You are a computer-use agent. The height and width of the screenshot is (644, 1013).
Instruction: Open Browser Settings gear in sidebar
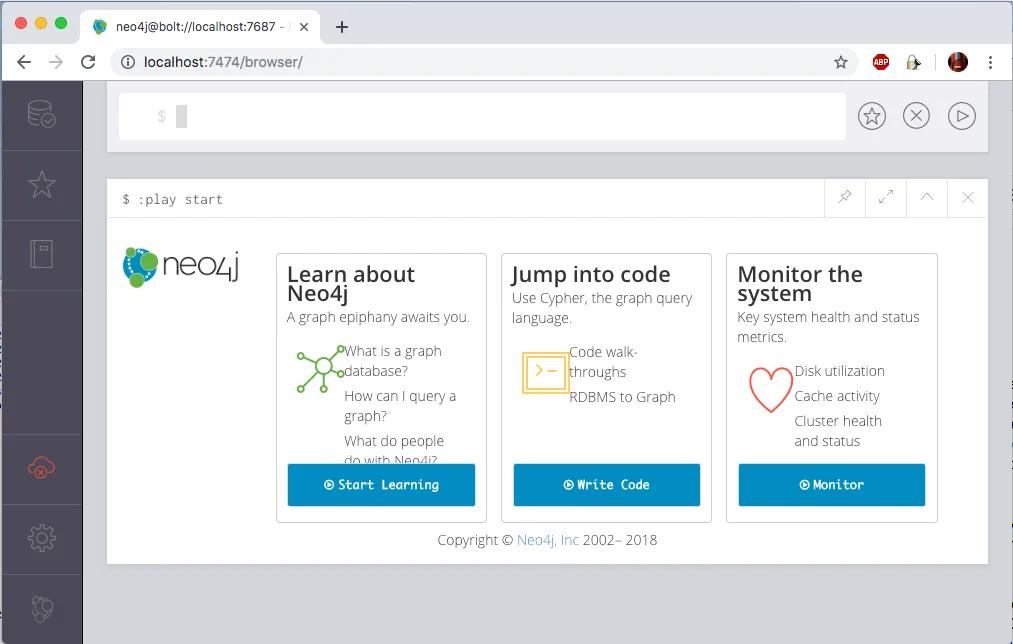tap(41, 538)
